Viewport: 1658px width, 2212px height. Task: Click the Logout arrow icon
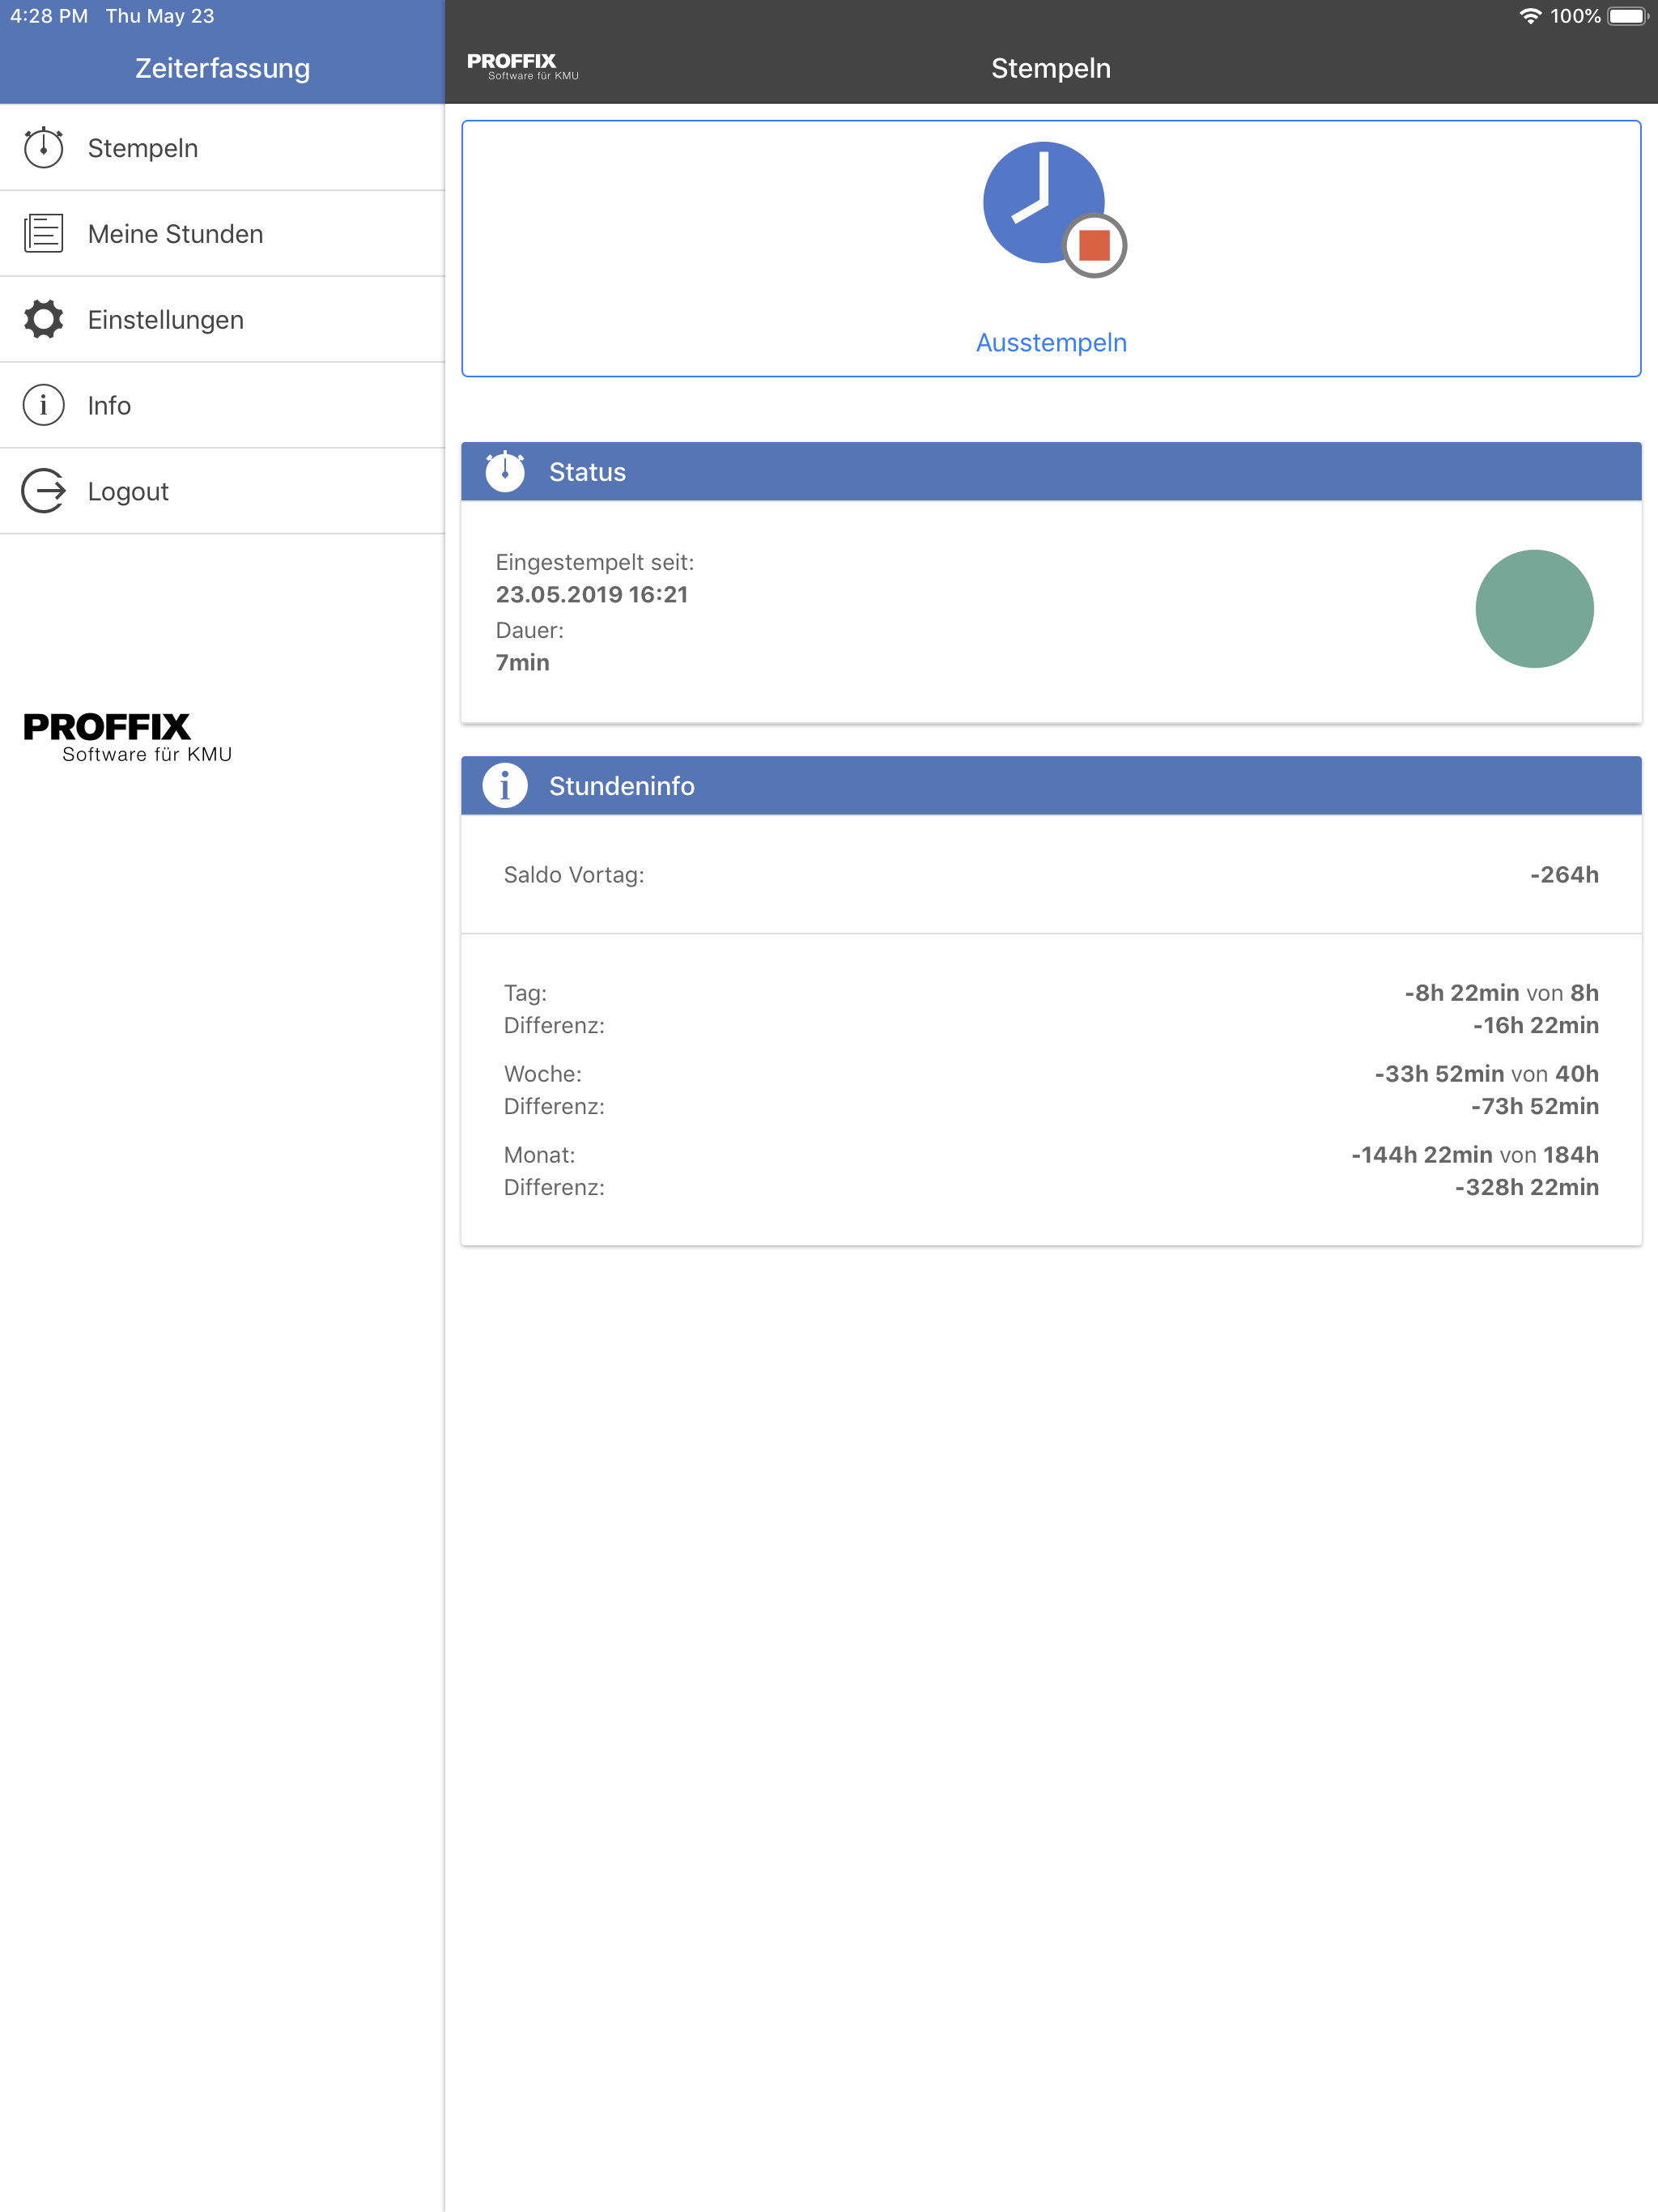coord(43,491)
